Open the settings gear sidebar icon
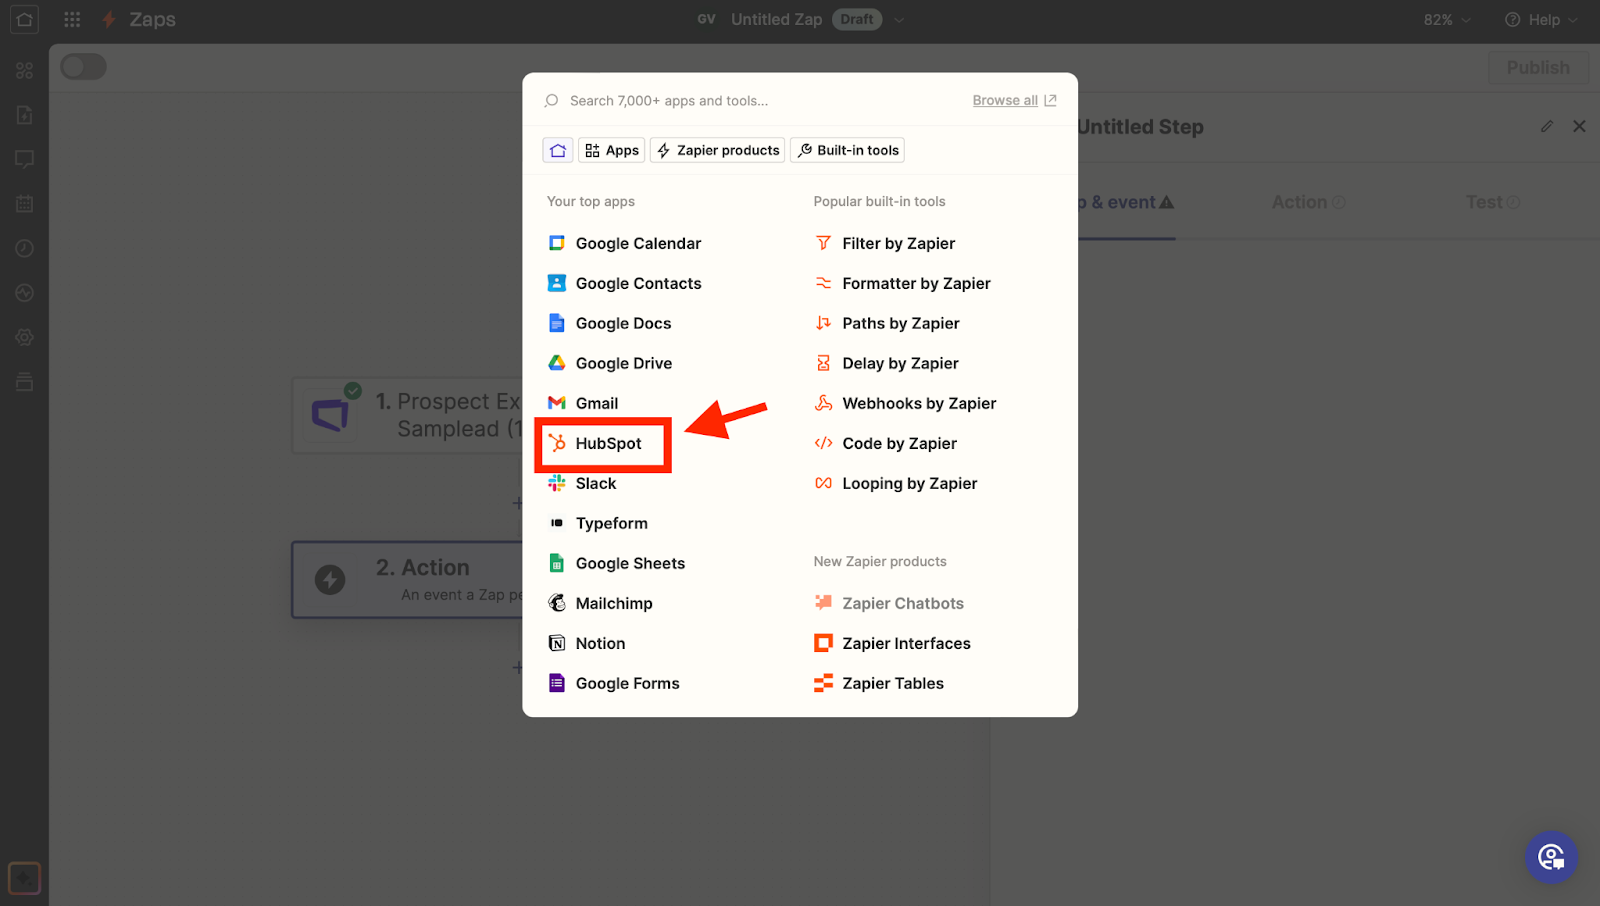 pos(25,337)
